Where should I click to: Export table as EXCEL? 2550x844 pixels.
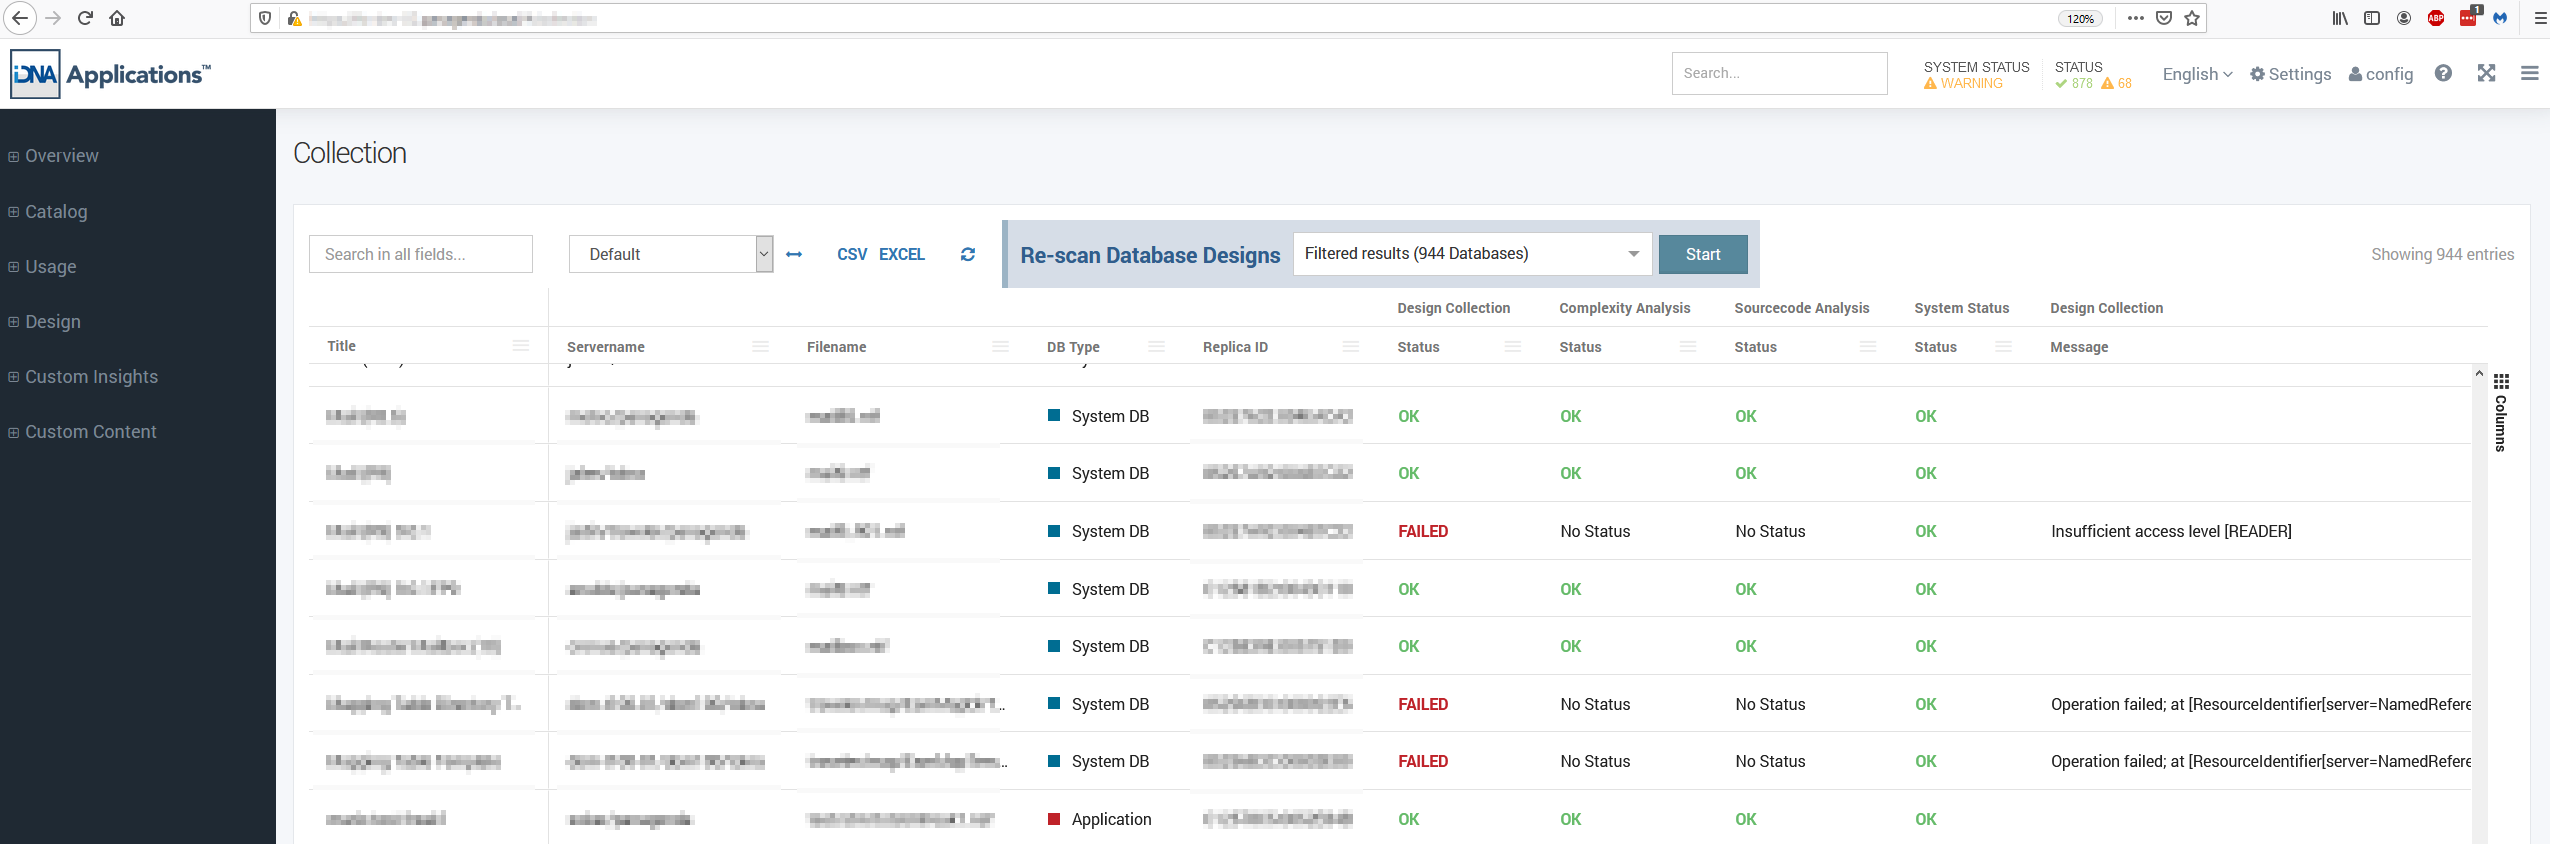tap(902, 254)
